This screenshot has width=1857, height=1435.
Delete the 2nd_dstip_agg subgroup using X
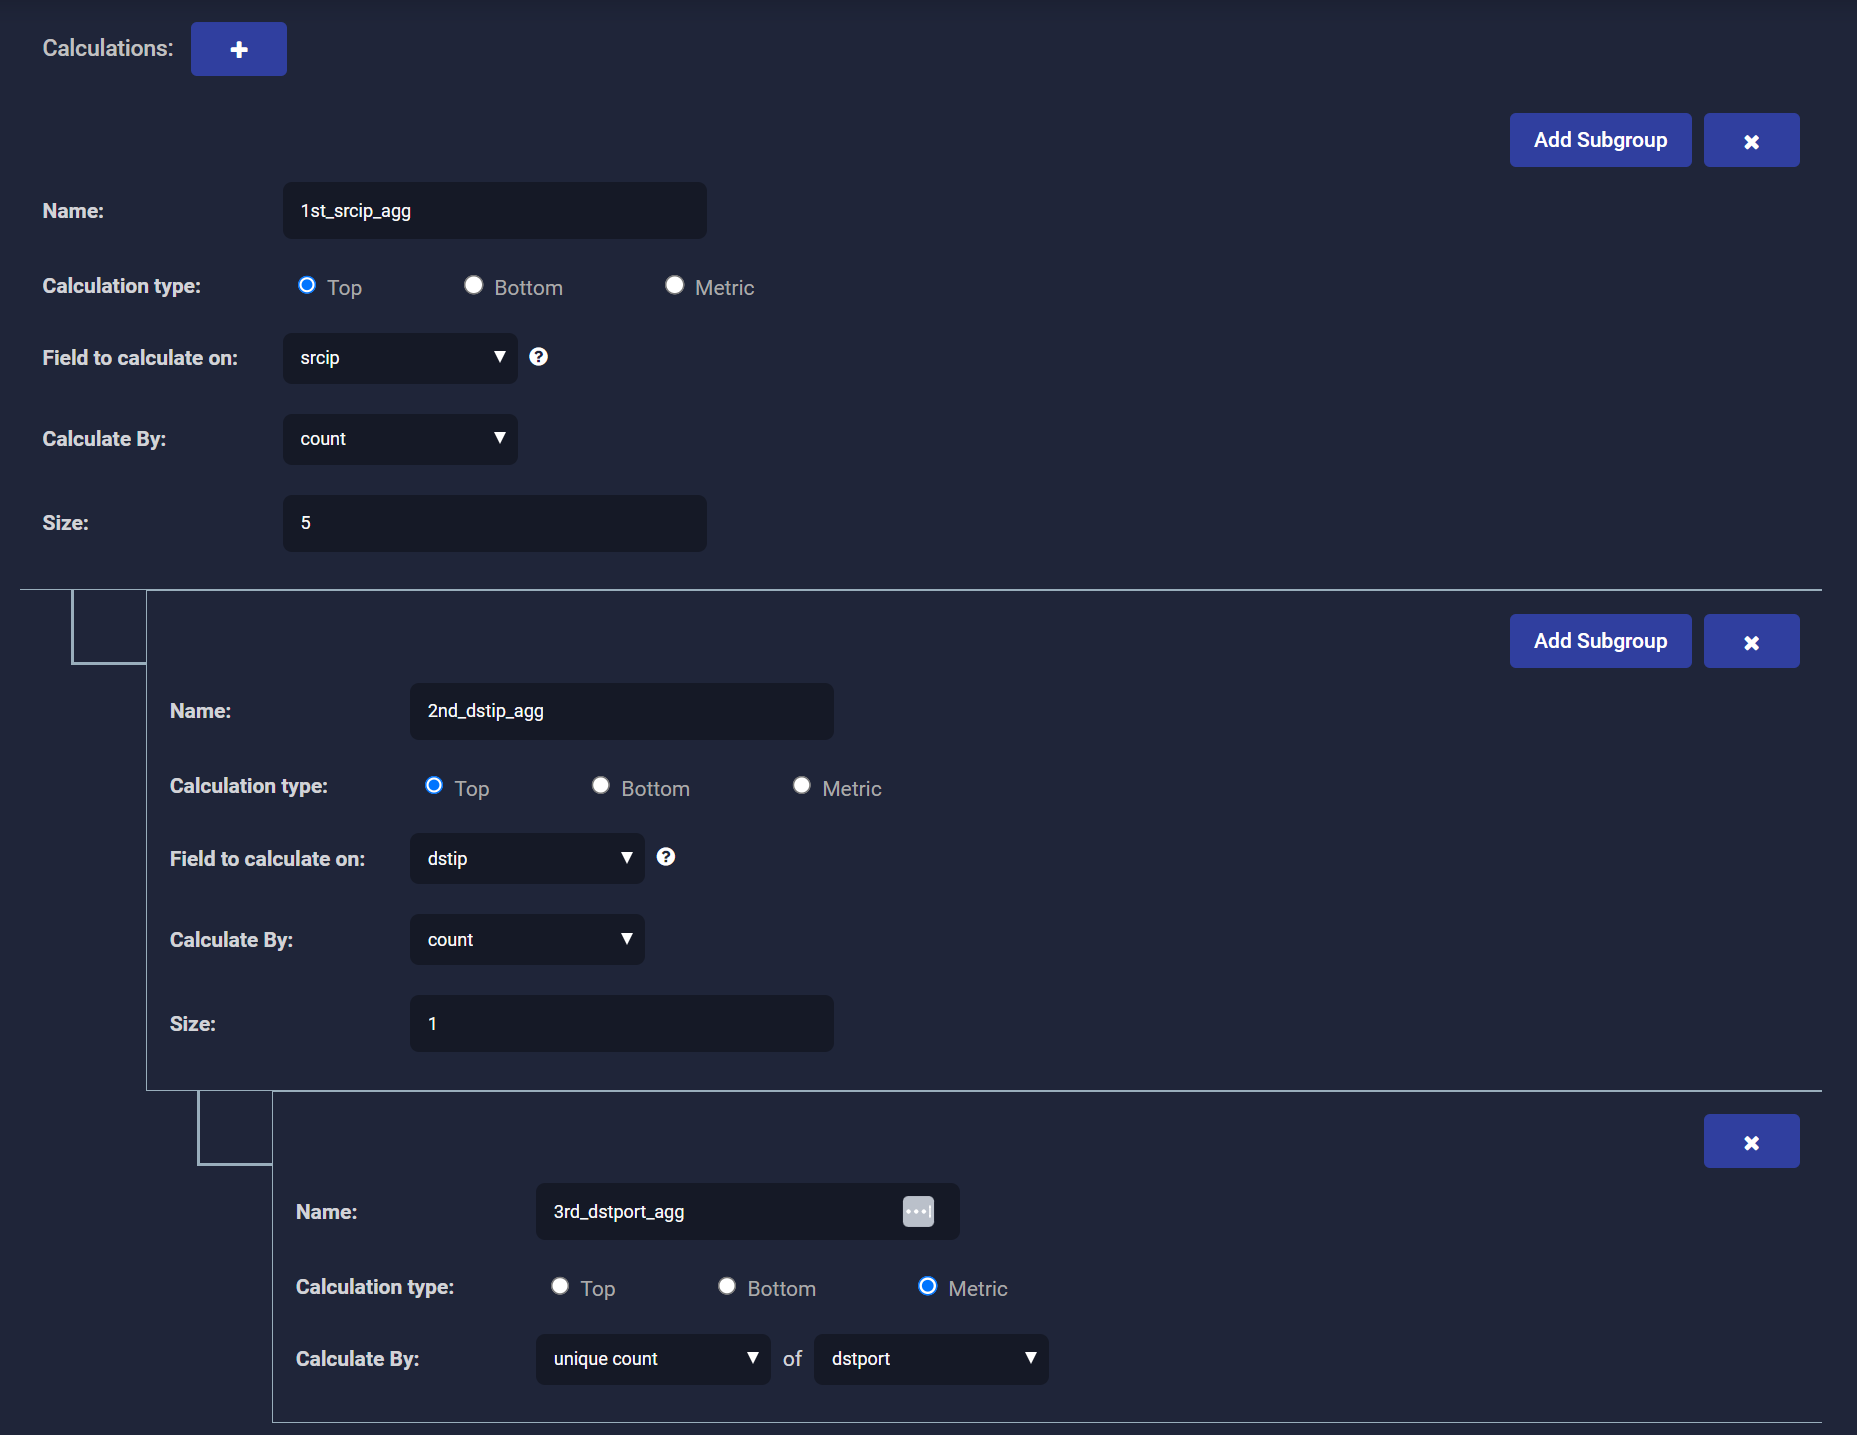tap(1750, 642)
